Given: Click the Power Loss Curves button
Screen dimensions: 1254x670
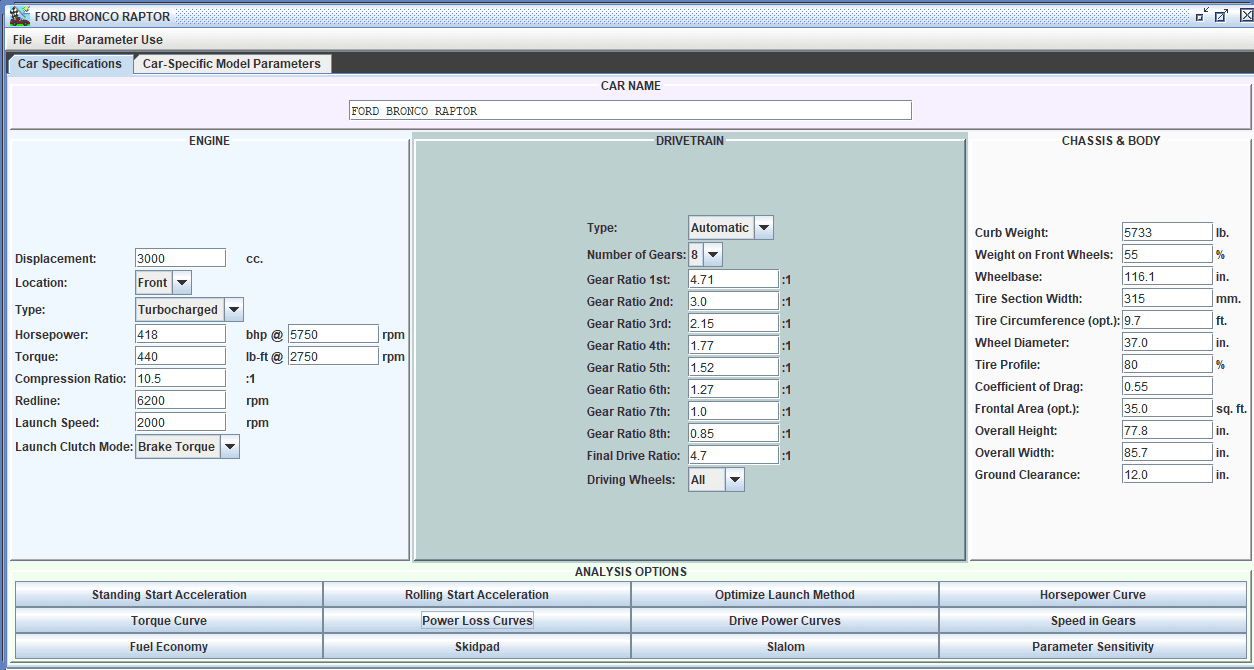Looking at the screenshot, I should pyautogui.click(x=477, y=621).
